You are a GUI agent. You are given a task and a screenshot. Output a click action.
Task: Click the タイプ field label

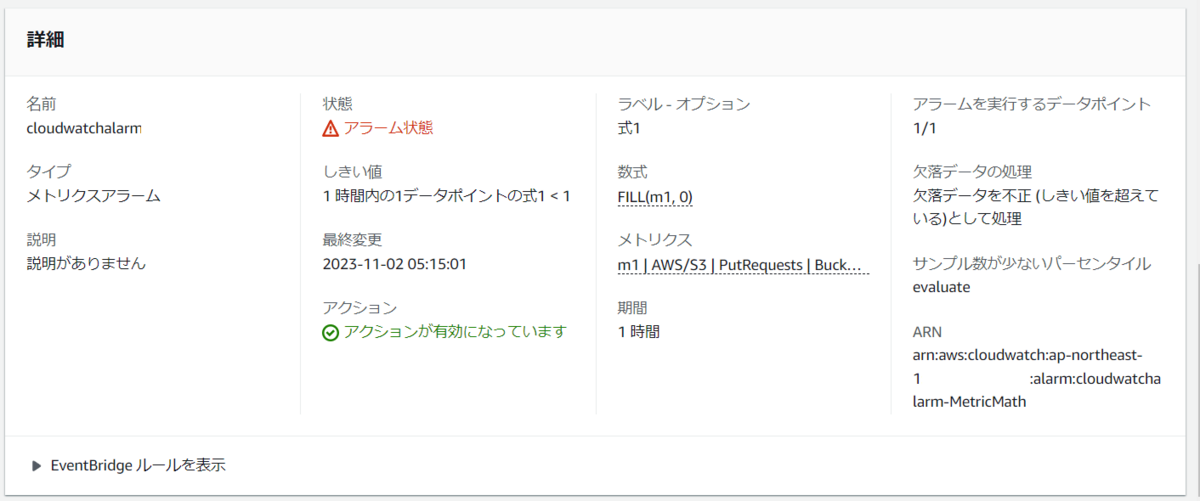point(48,172)
